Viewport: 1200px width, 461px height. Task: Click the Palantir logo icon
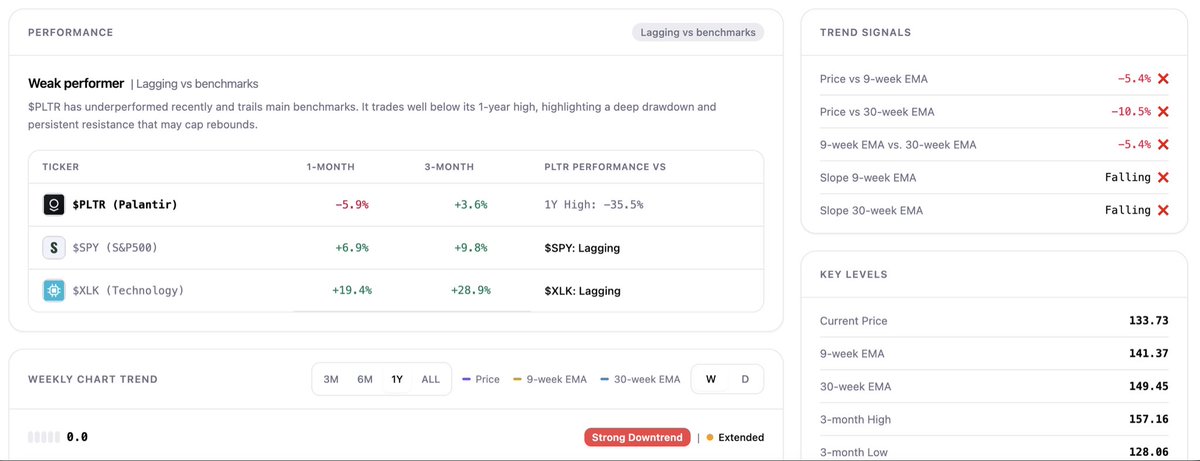[54, 205]
